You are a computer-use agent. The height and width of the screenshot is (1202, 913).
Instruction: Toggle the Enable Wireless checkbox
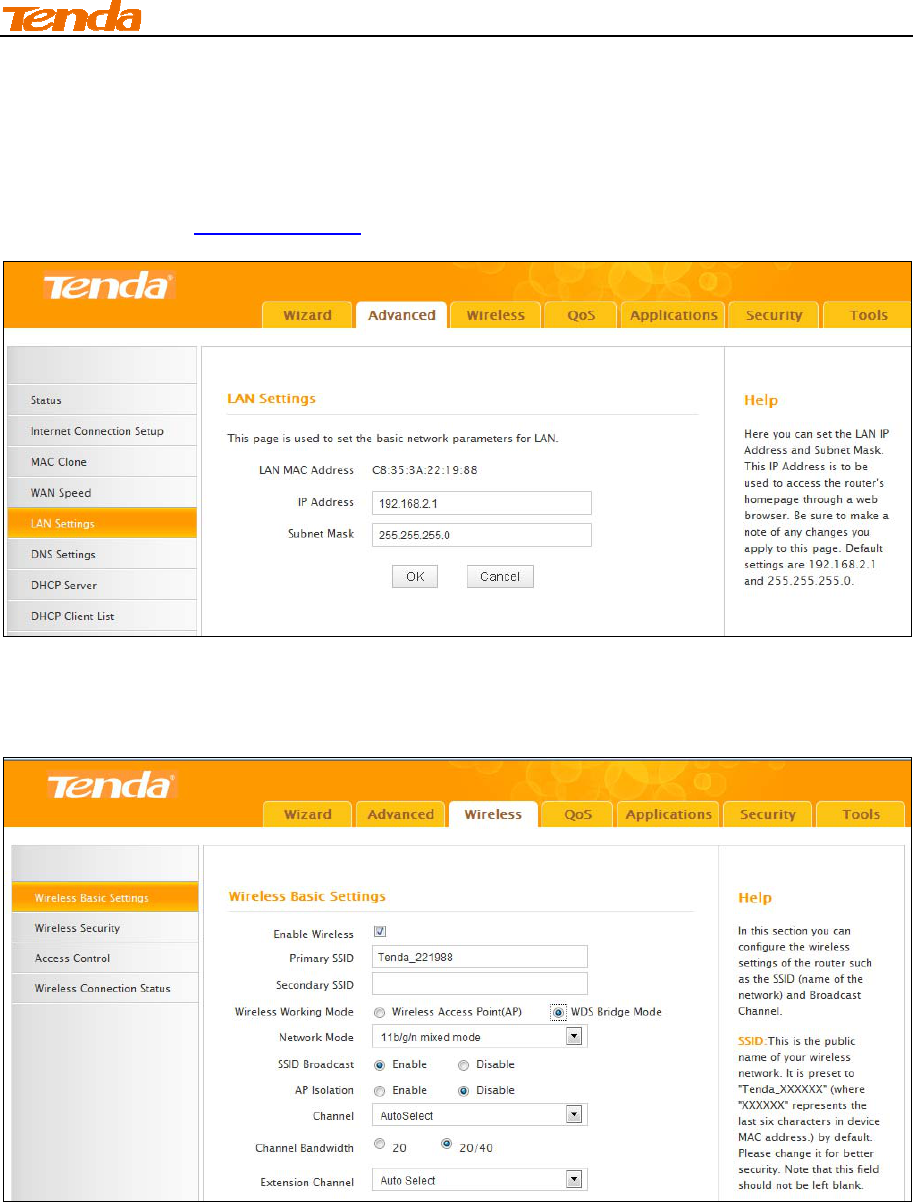point(380,932)
